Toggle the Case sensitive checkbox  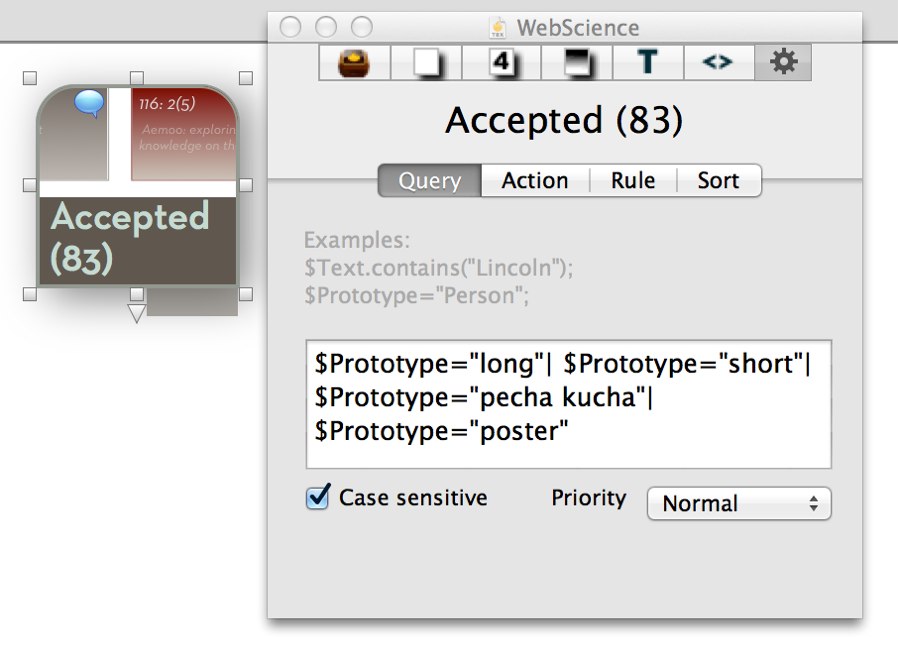(318, 497)
